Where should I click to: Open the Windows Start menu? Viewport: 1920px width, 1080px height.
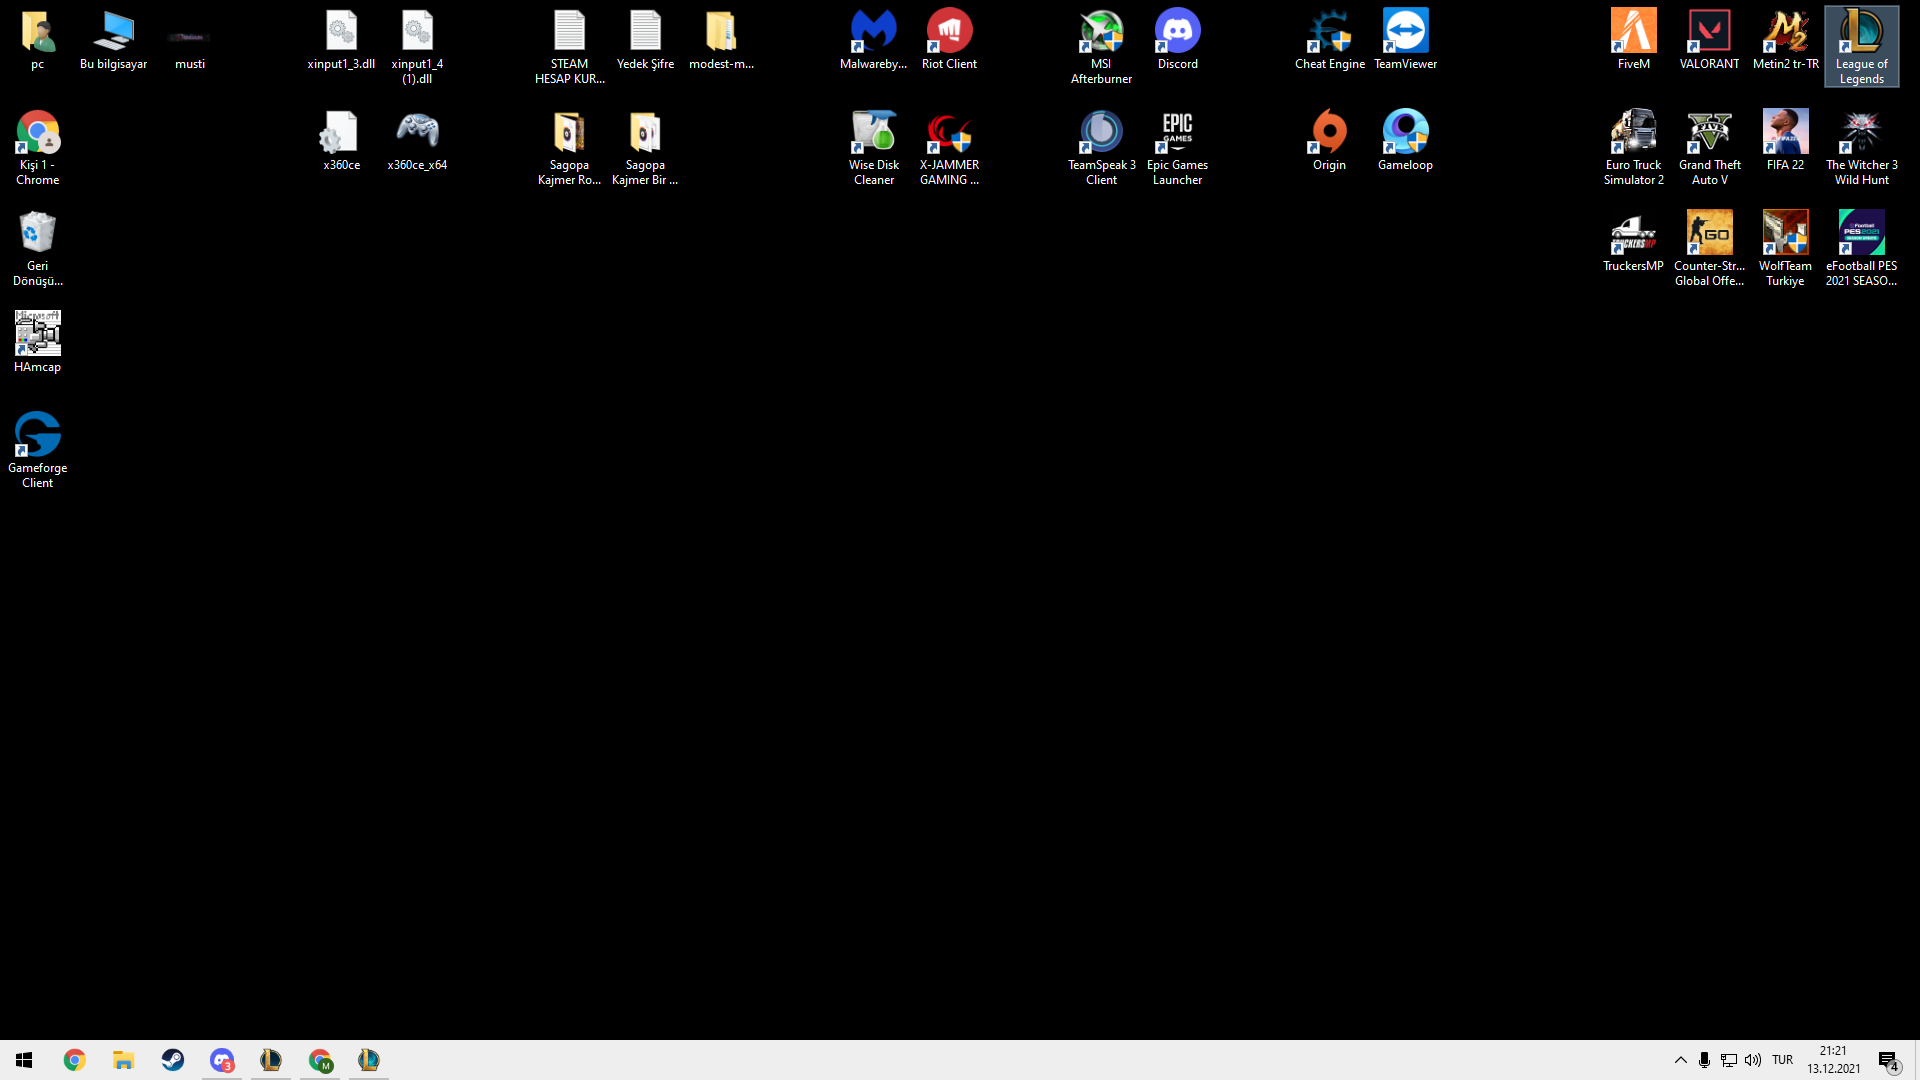[x=24, y=1060]
